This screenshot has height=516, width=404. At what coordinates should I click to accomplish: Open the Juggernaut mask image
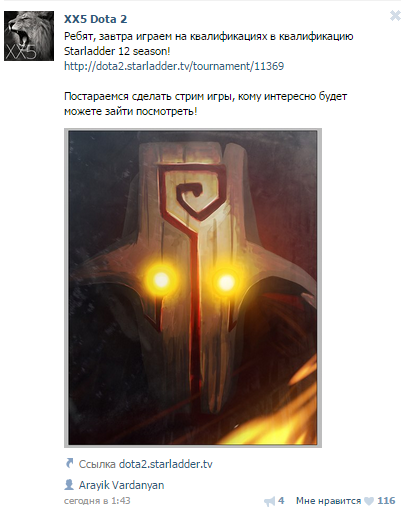193,288
